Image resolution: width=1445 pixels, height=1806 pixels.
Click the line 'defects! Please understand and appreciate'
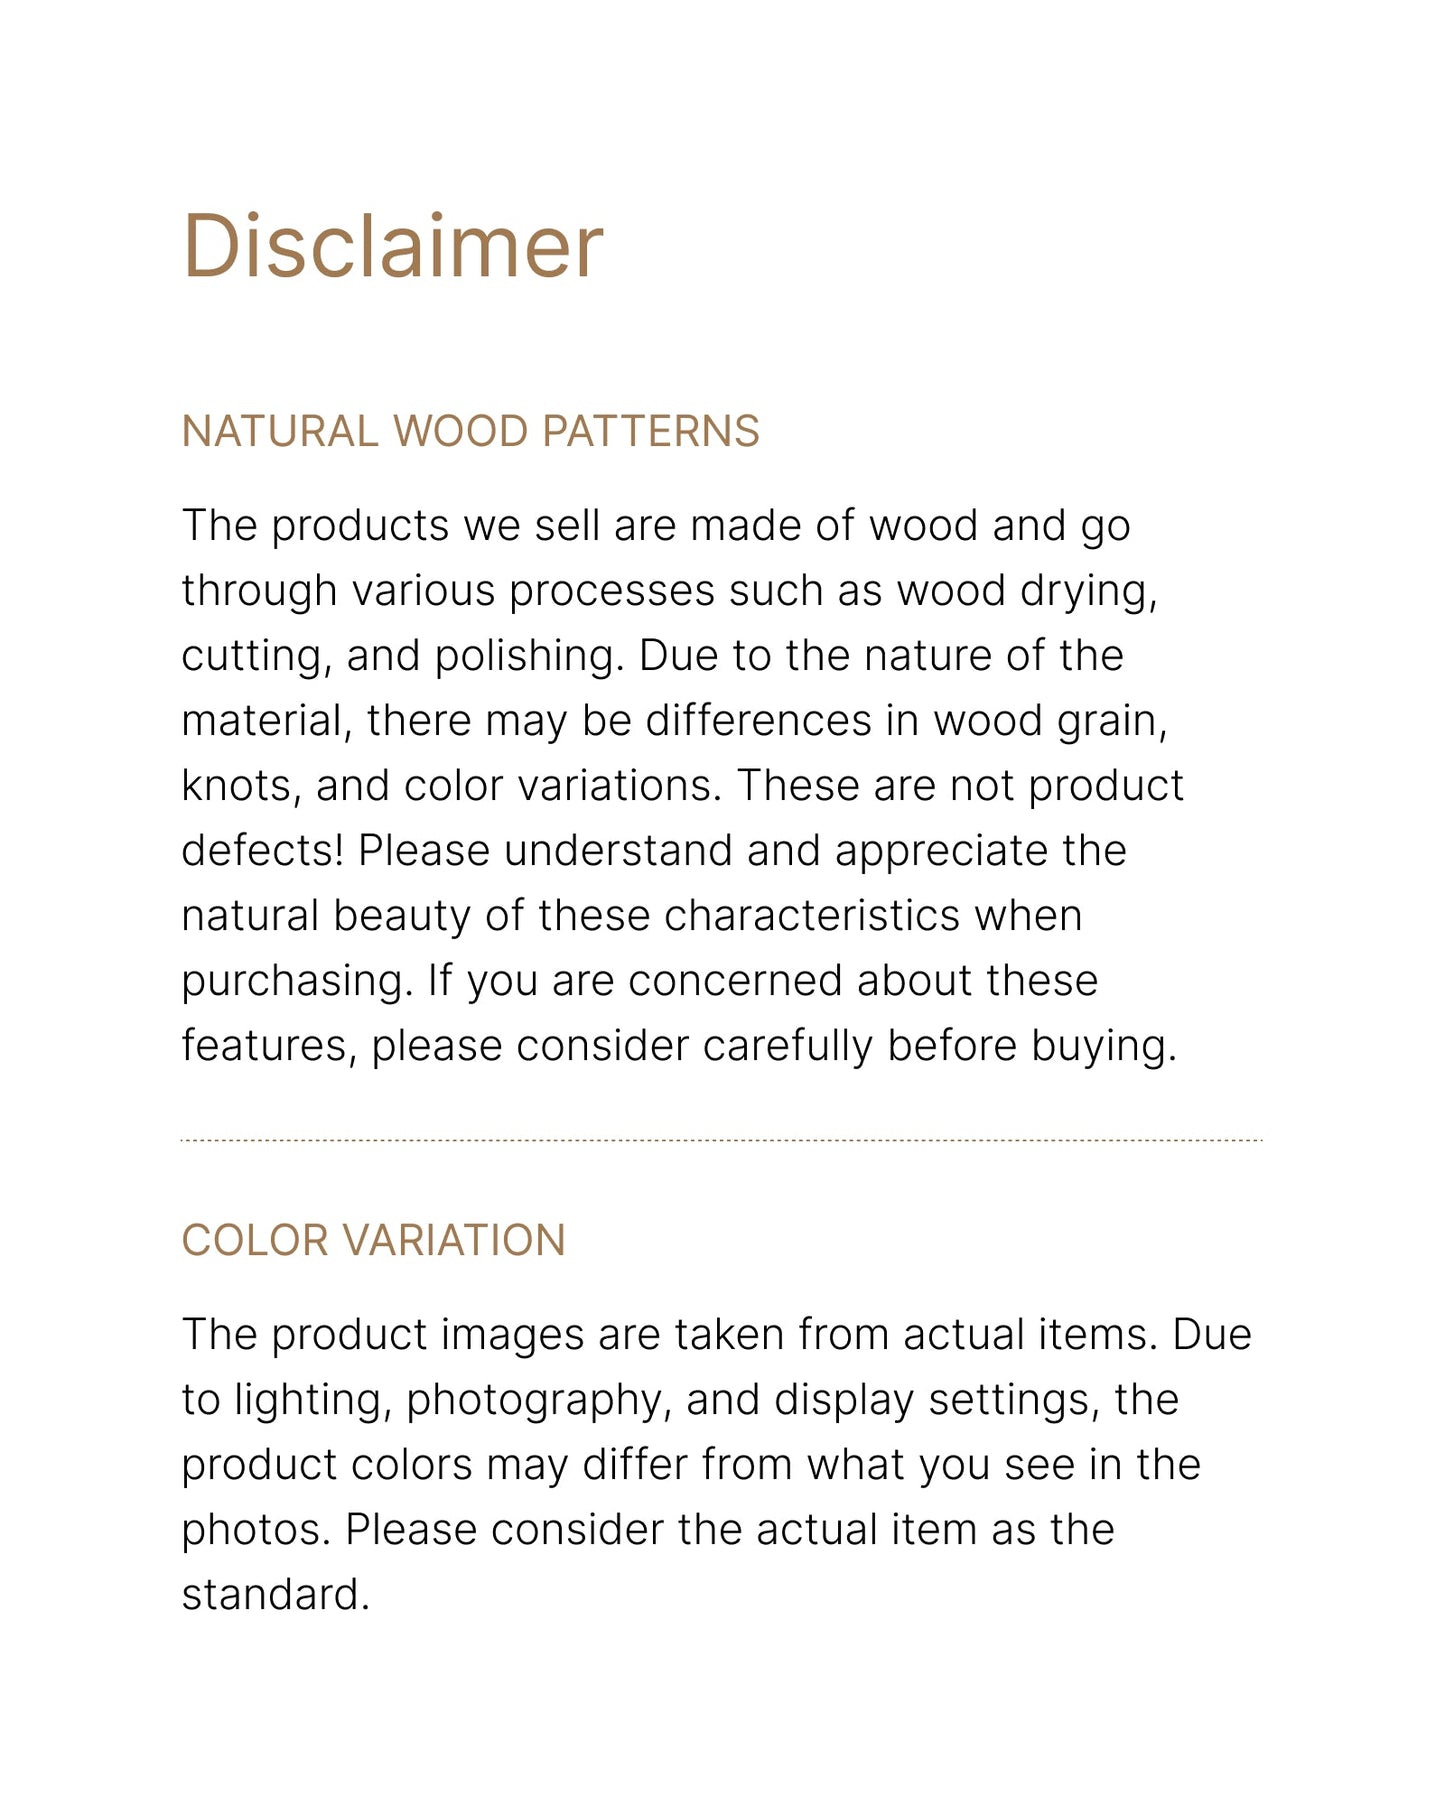pos(655,852)
